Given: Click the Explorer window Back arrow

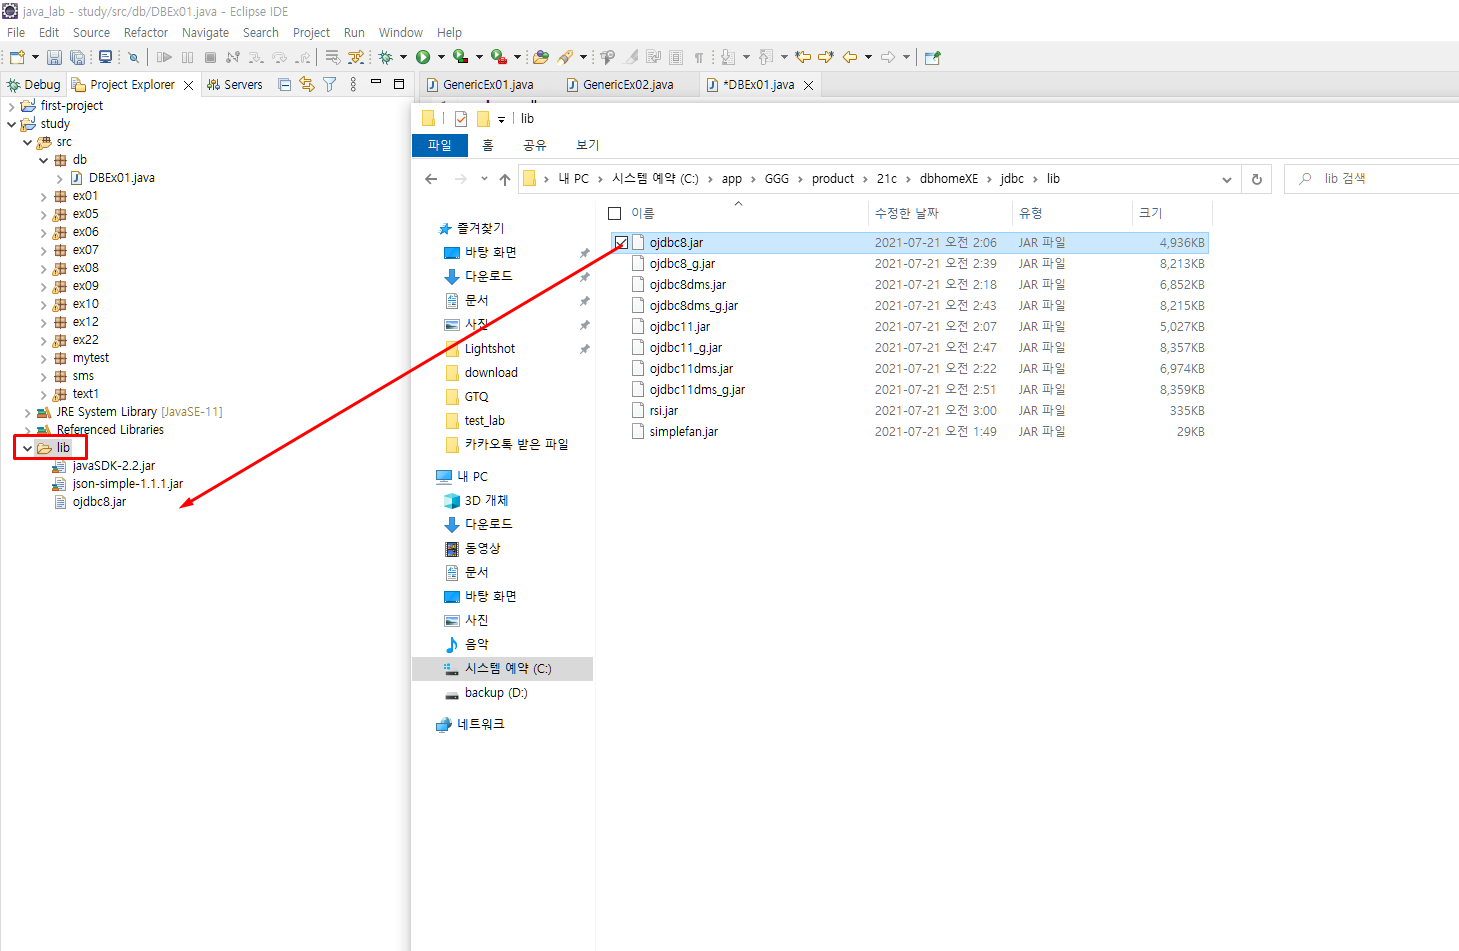Looking at the screenshot, I should tap(431, 179).
